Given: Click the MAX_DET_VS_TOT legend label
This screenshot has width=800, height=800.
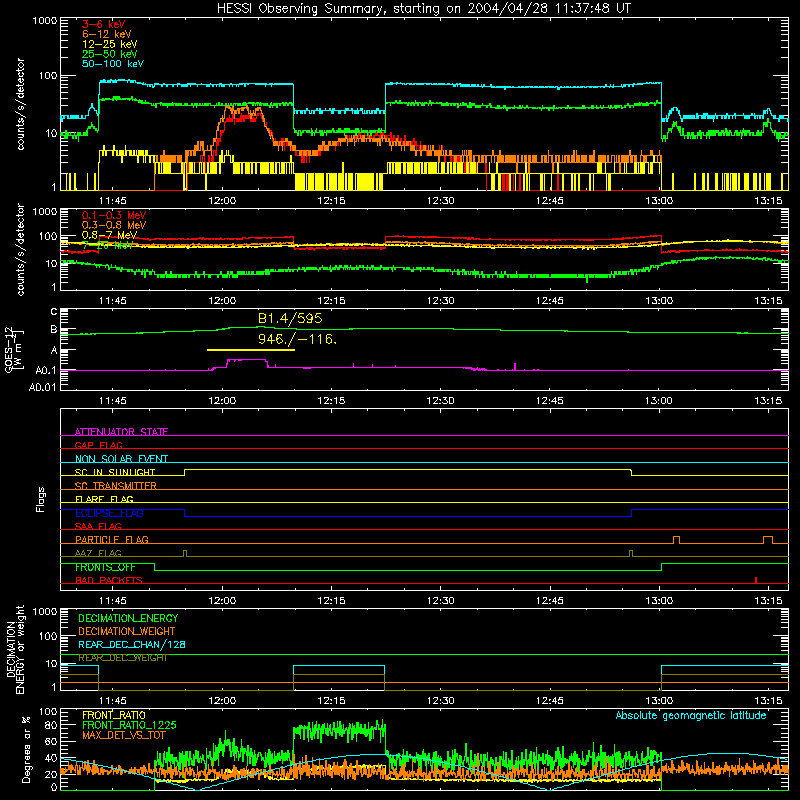Looking at the screenshot, I should click(124, 735).
